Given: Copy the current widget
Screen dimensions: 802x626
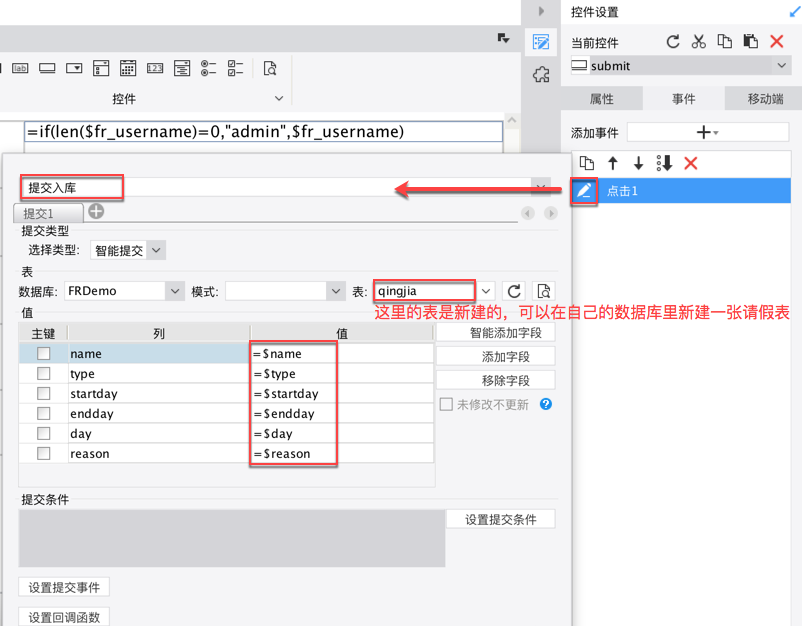Looking at the screenshot, I should pyautogui.click(x=724, y=41).
